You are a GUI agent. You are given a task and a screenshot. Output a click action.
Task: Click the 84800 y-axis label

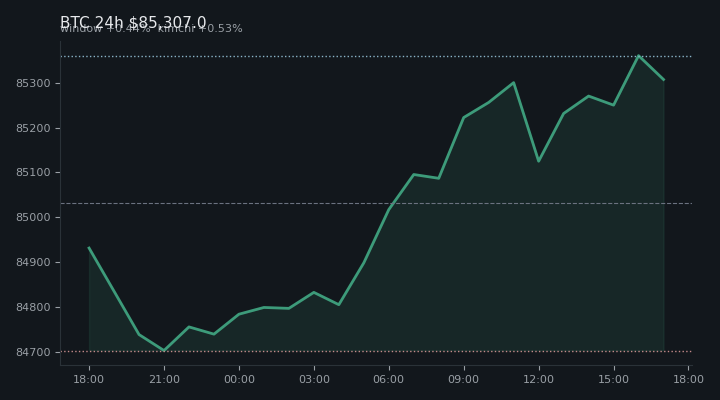[x=33, y=307]
